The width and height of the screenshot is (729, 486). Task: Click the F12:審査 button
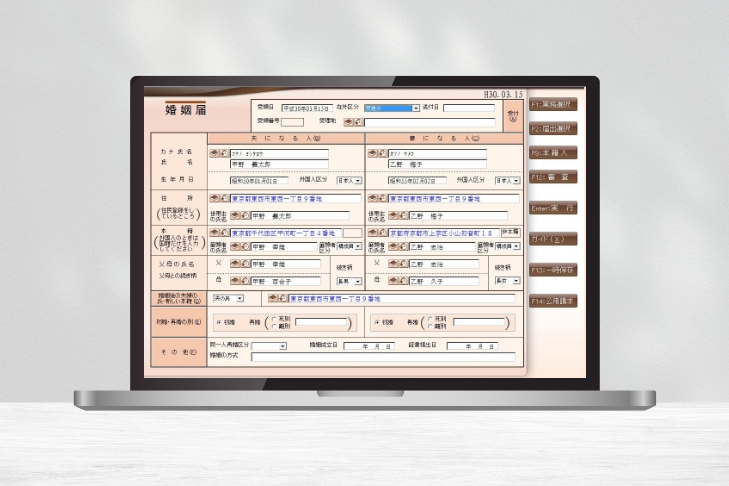[553, 177]
